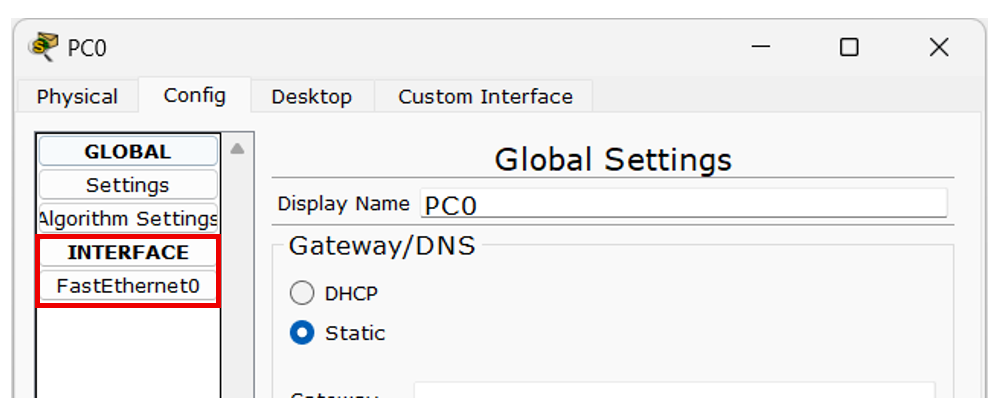Open the Desktop tab
Screen dimensions: 991x417
[311, 97]
